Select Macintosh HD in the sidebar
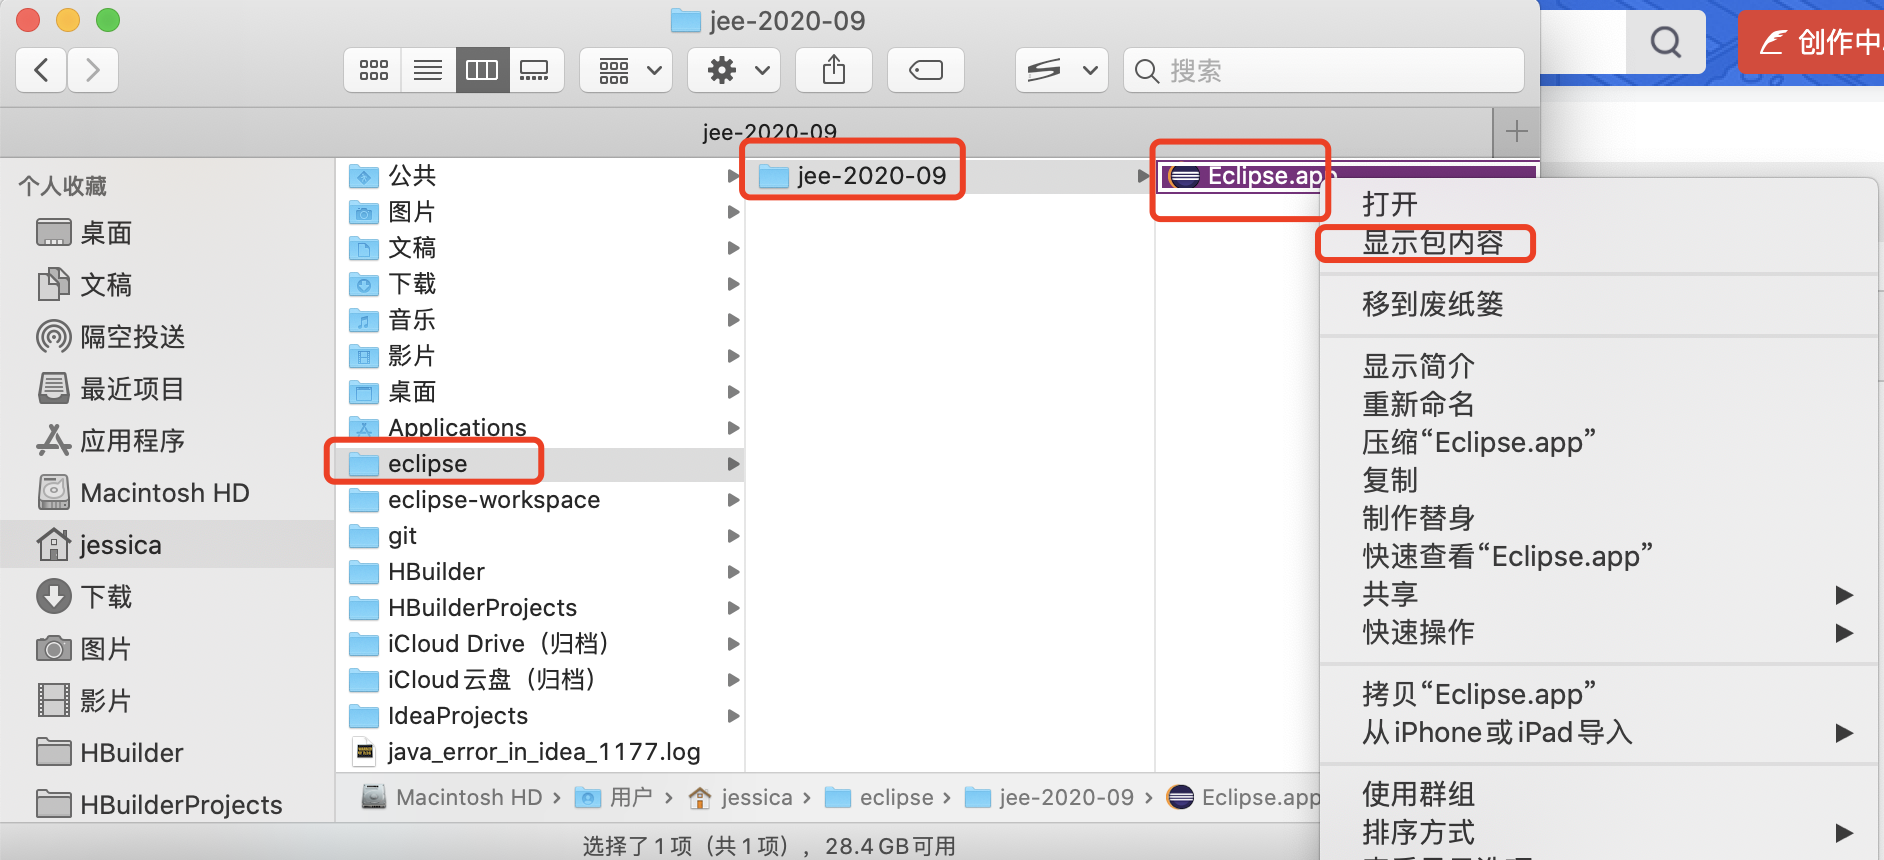 coord(167,493)
